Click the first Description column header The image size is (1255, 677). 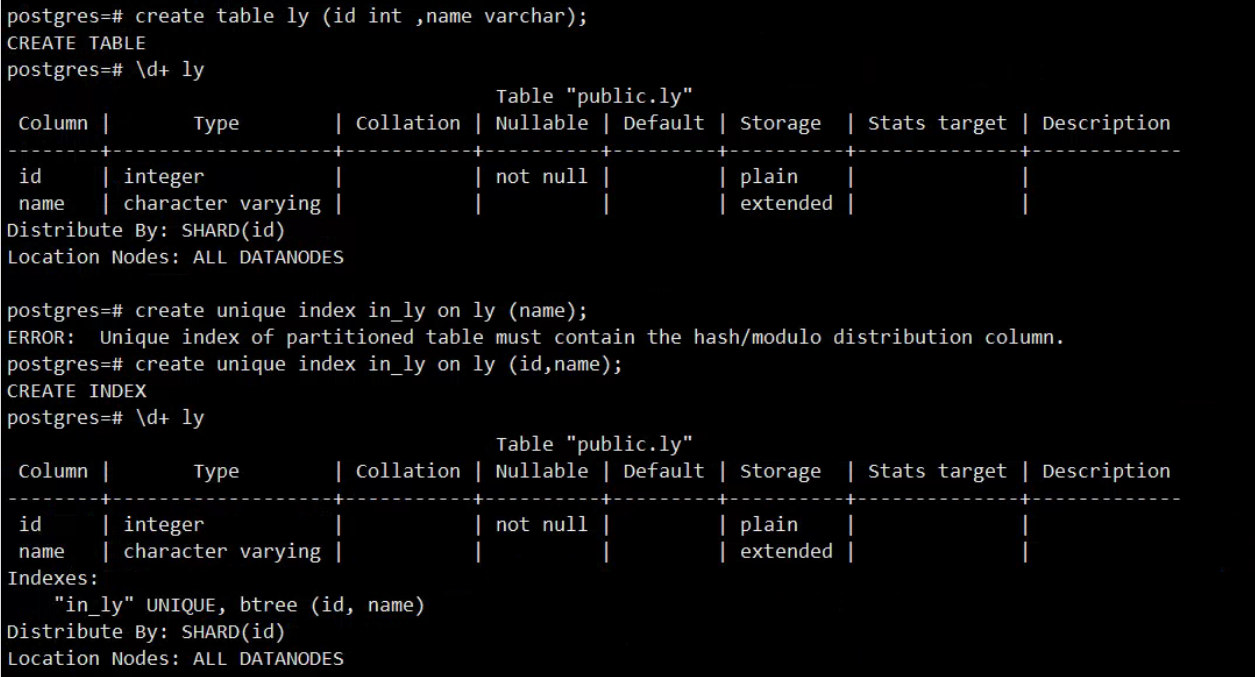(x=1106, y=123)
